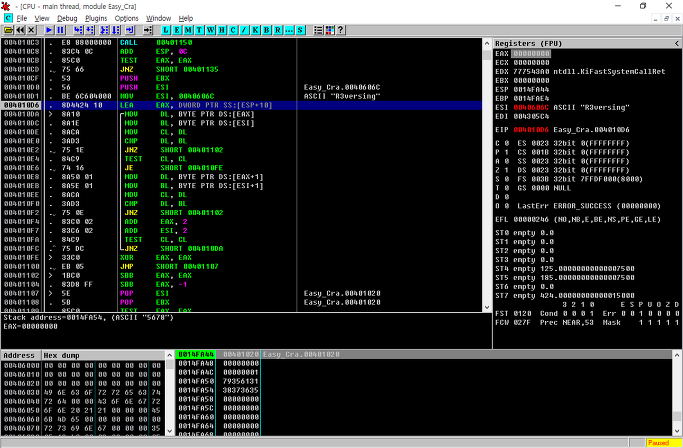683x448 pixels.
Task: Select the EAX register value 00000000
Action: coord(531,54)
